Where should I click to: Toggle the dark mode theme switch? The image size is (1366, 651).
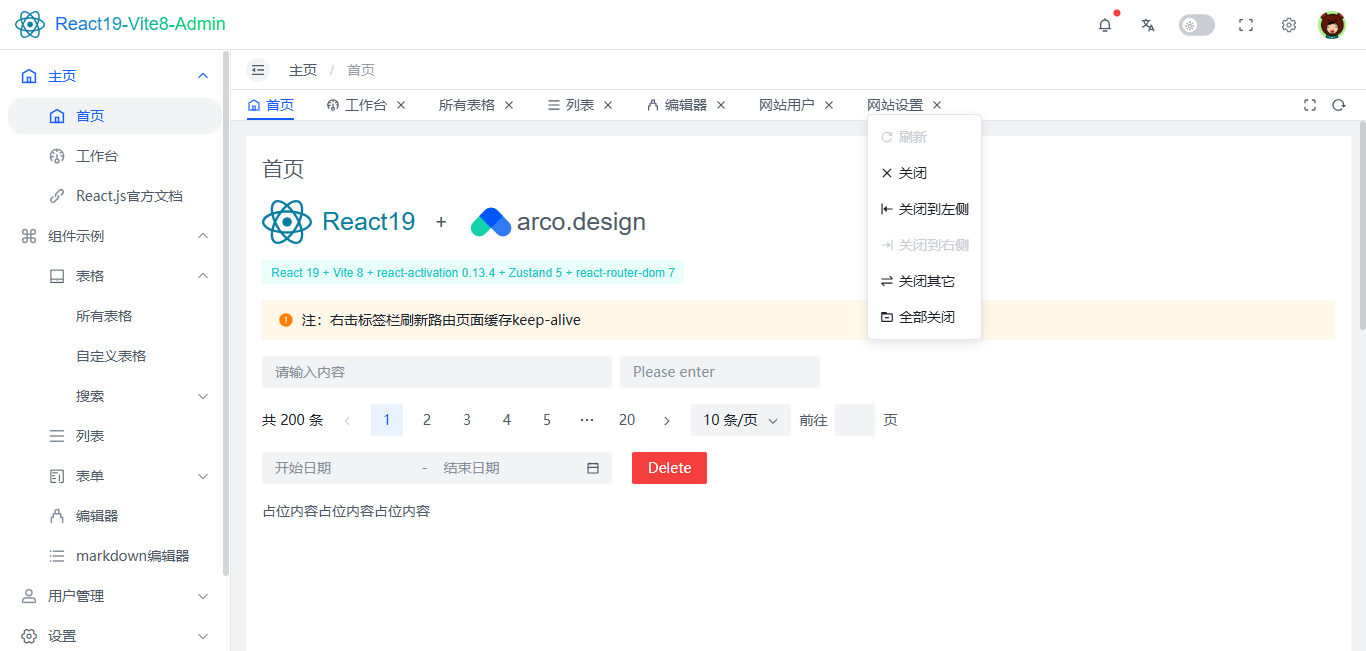(x=1197, y=25)
